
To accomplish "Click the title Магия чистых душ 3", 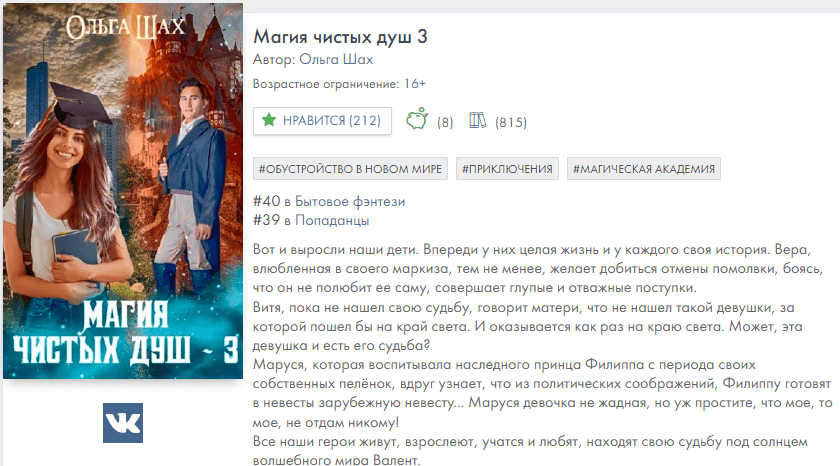I will pyautogui.click(x=340, y=36).
